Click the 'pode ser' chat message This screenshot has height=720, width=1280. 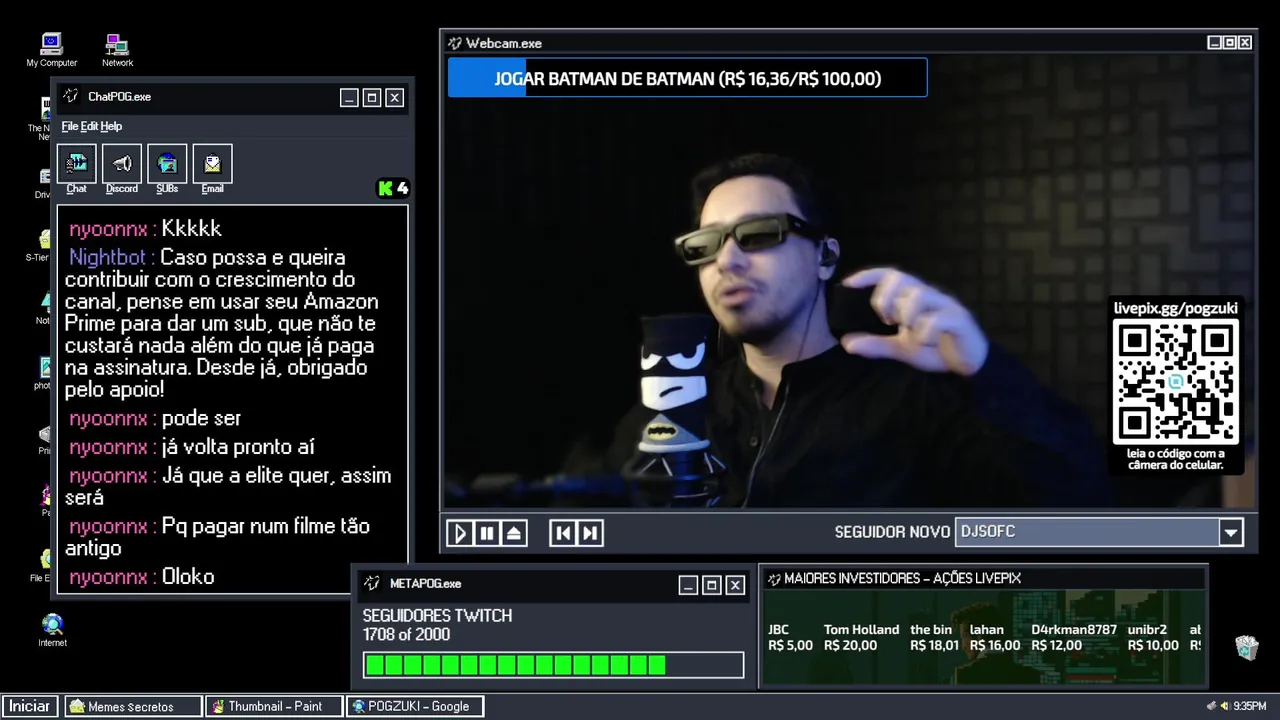point(201,418)
